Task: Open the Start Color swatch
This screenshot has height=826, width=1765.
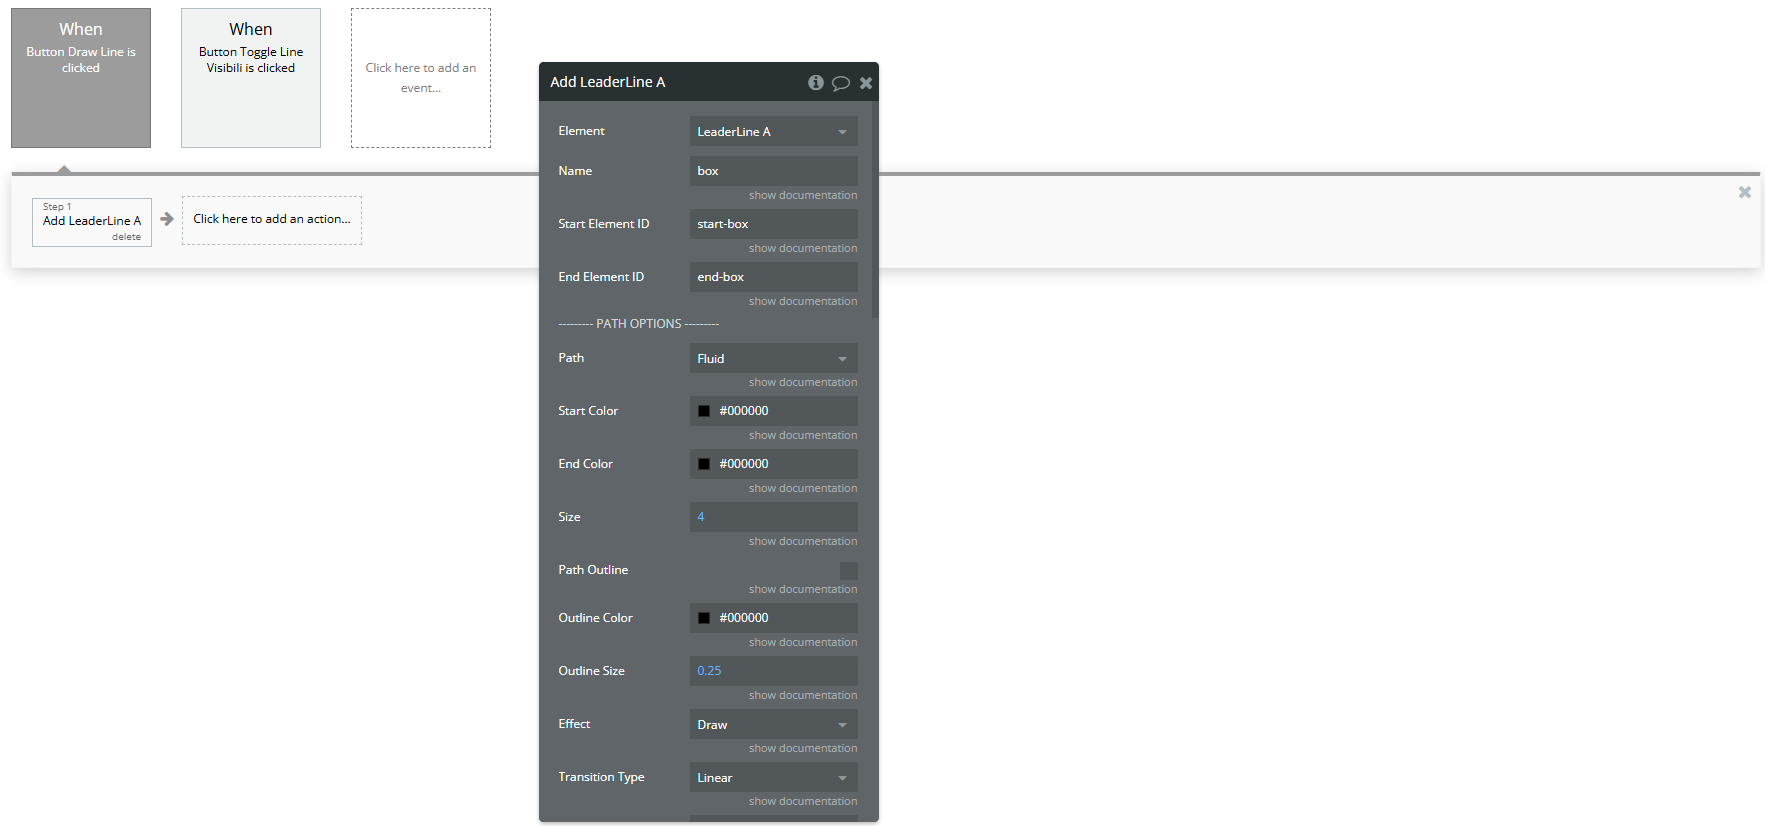Action: pyautogui.click(x=704, y=411)
